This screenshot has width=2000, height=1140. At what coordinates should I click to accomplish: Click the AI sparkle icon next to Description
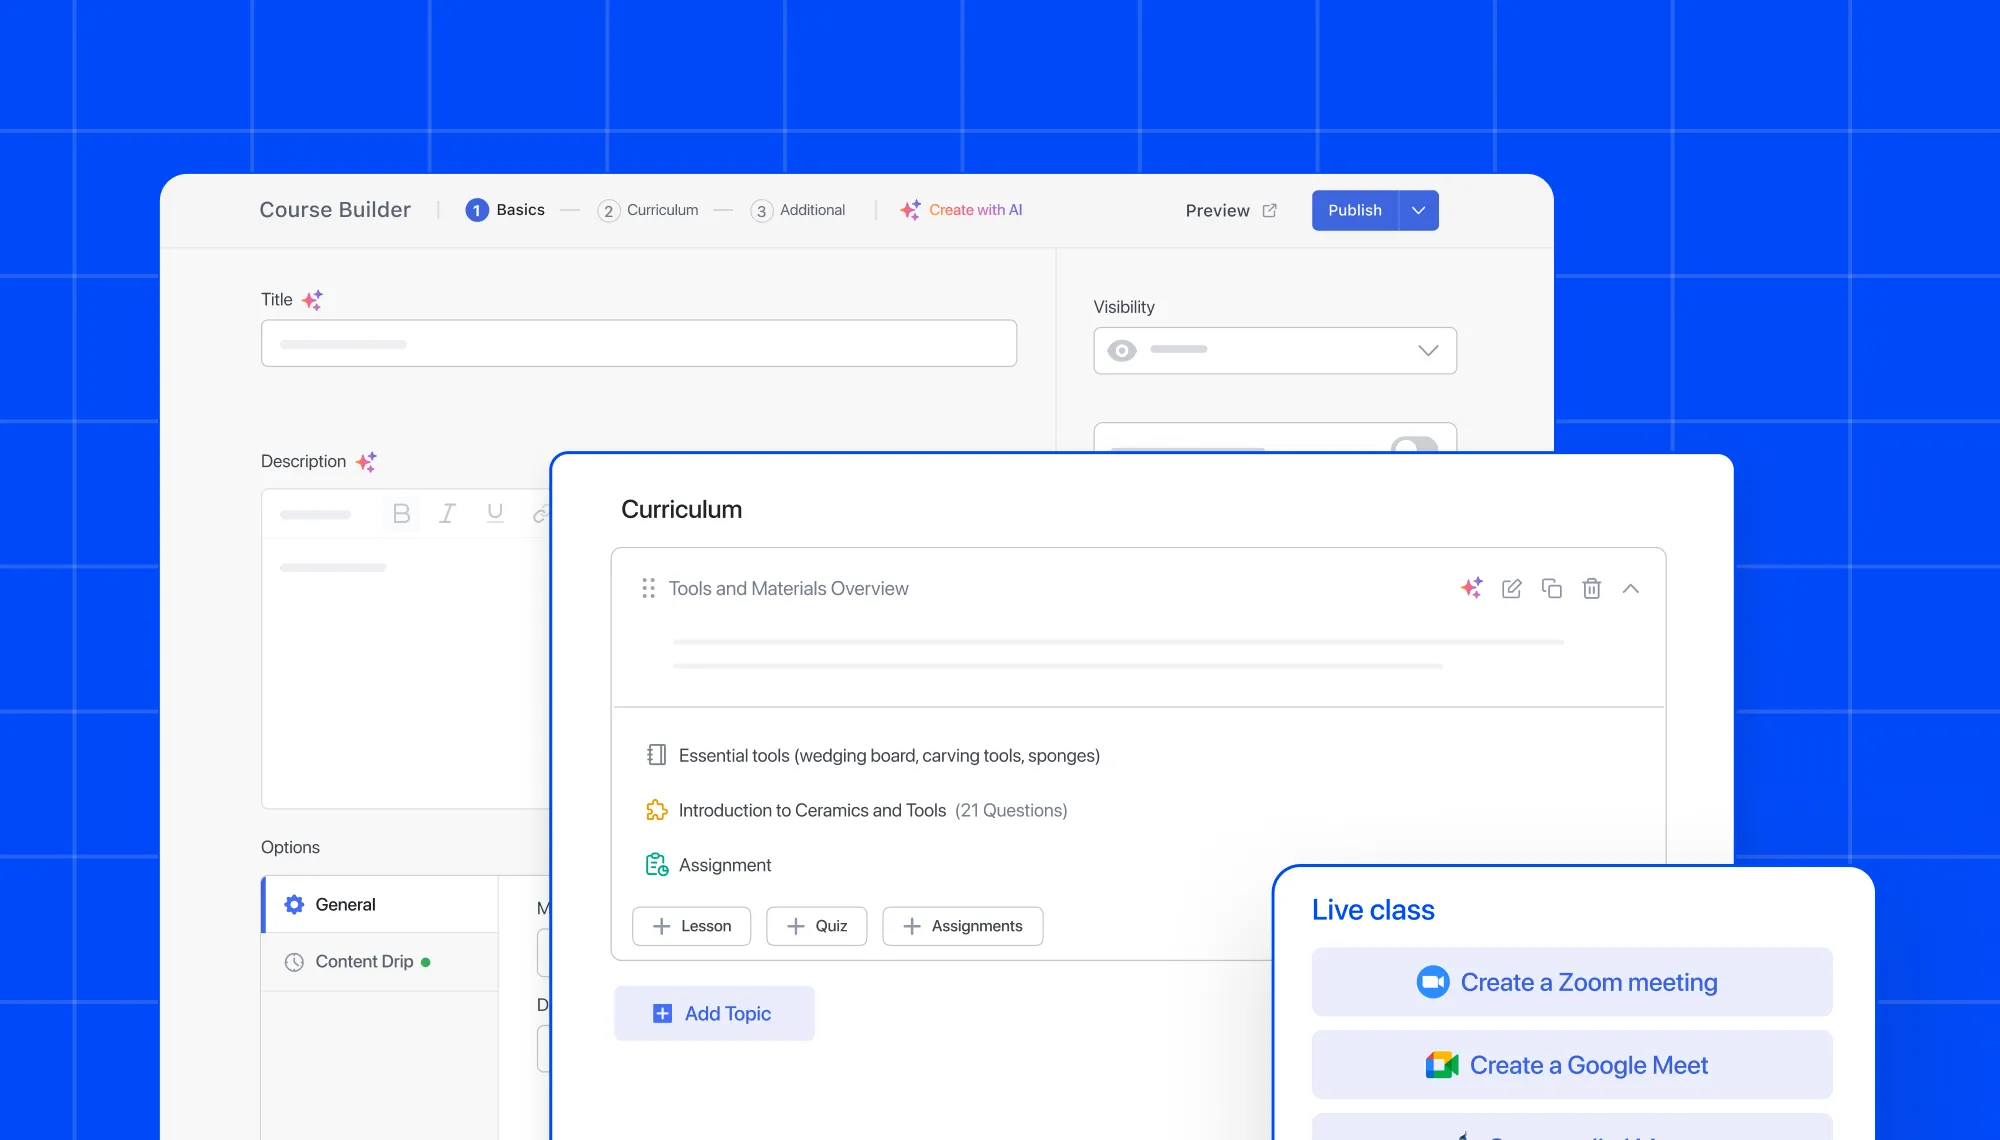point(367,461)
